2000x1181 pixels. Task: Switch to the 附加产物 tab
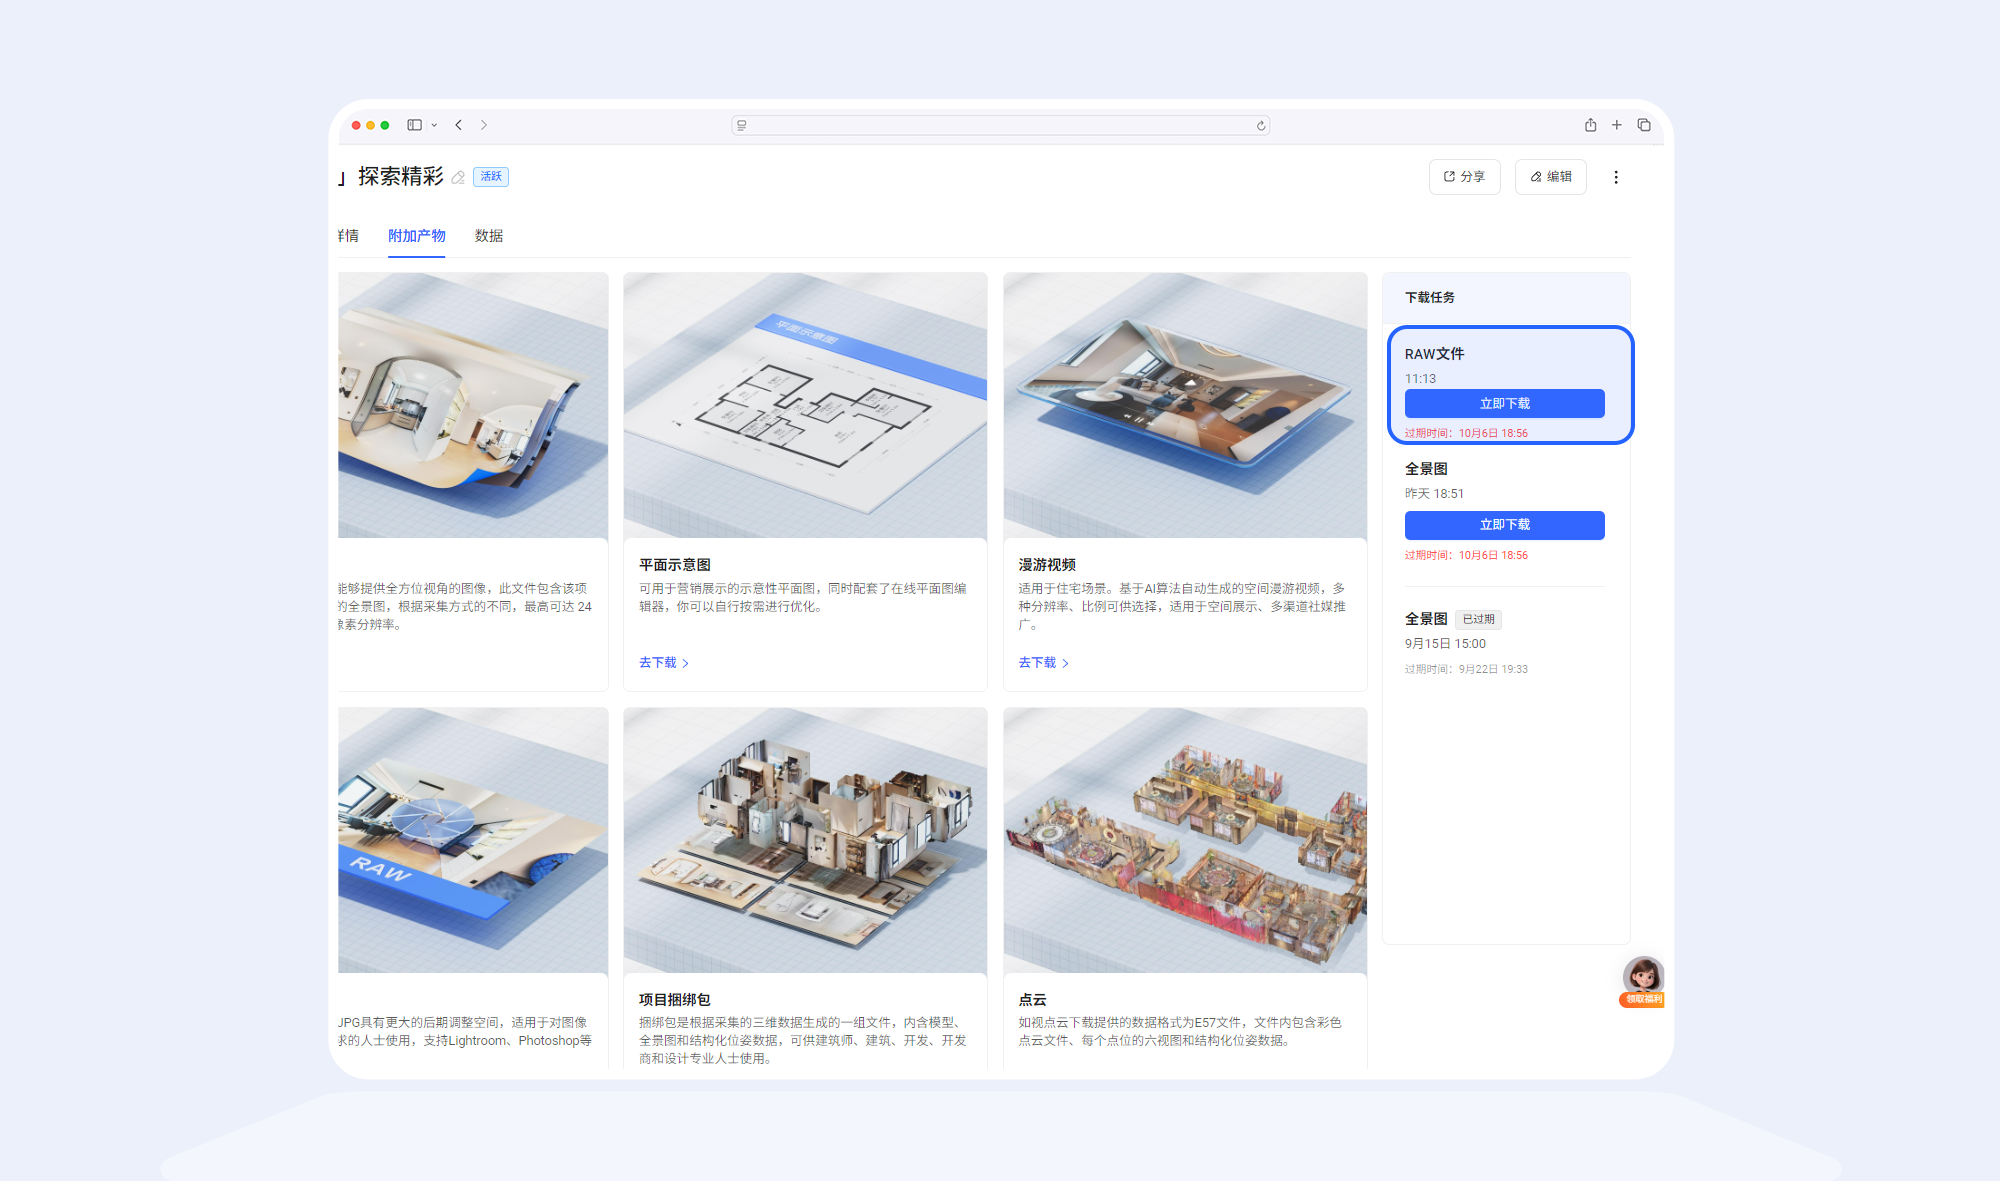pyautogui.click(x=417, y=236)
